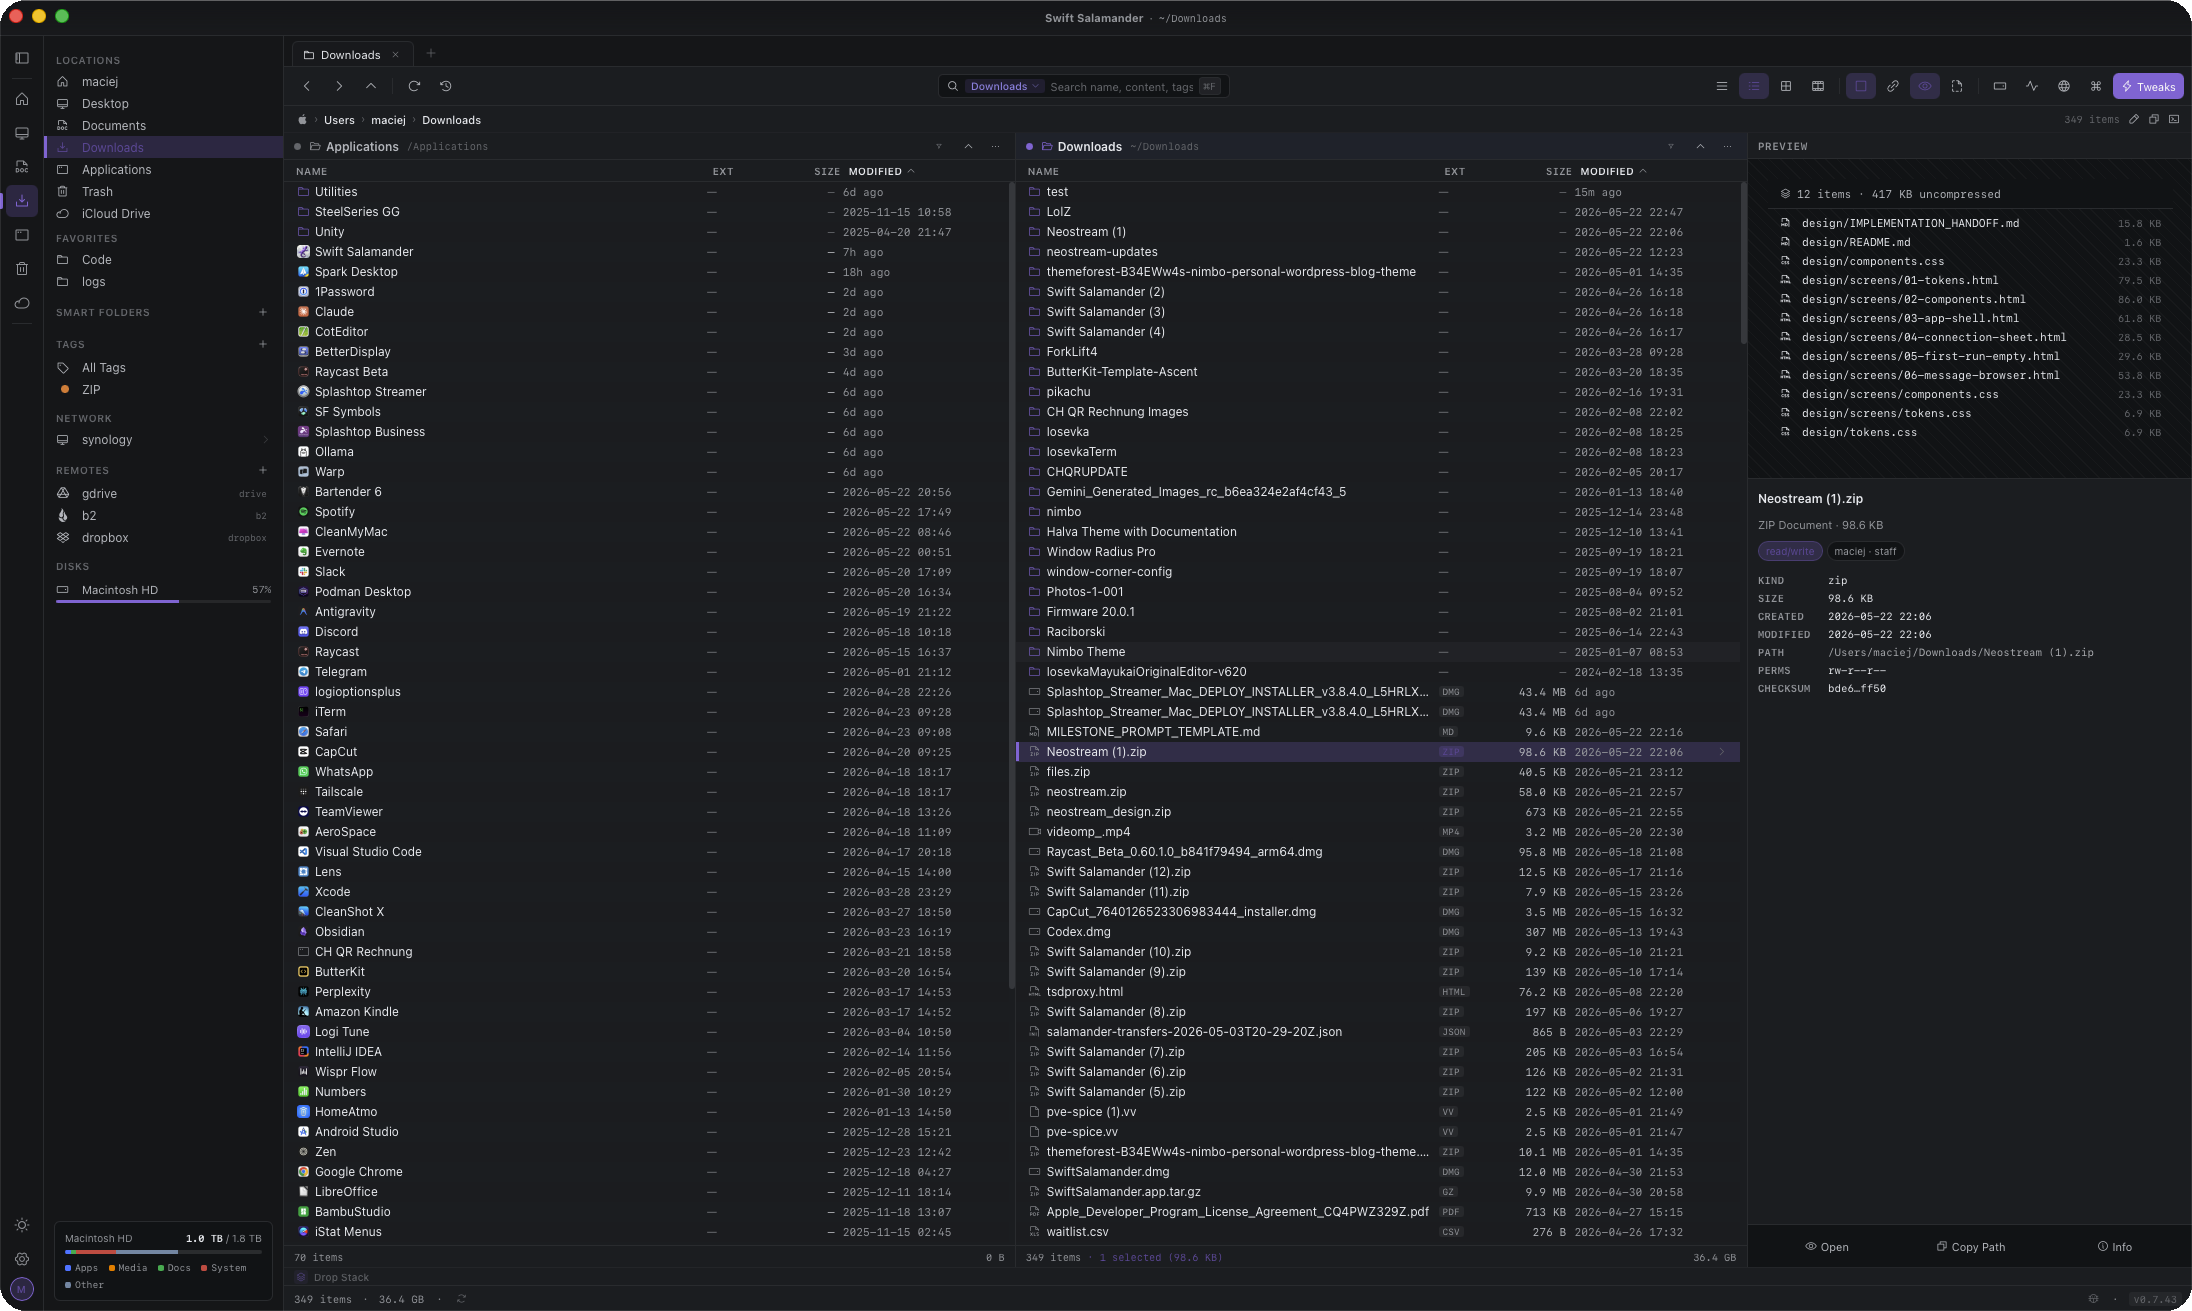Click the sync icon in the status bar

[x=462, y=1299]
